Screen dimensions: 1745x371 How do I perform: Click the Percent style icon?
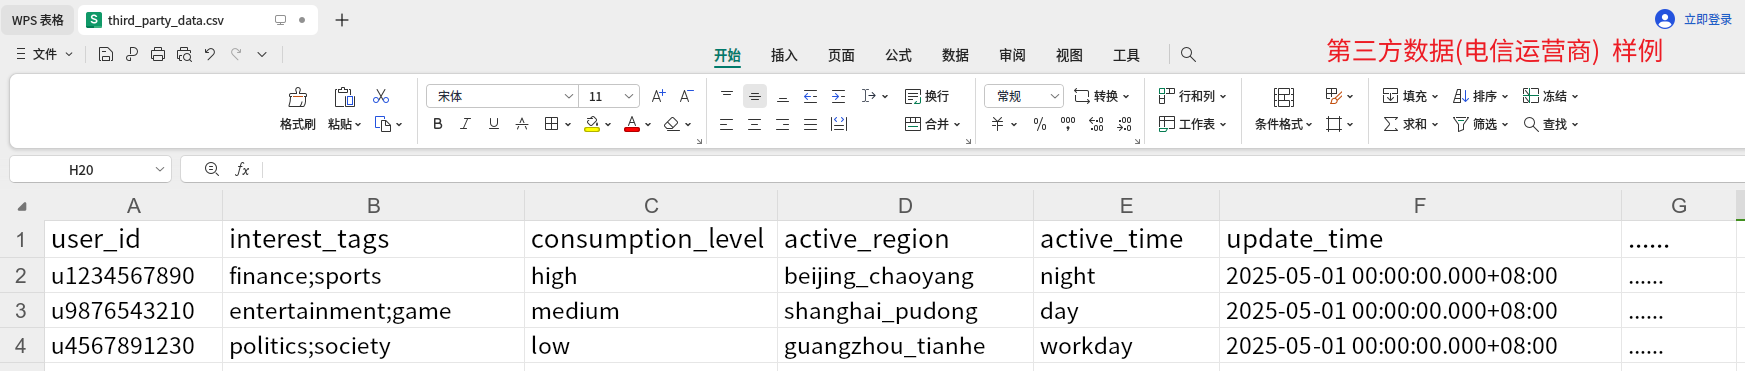1040,124
